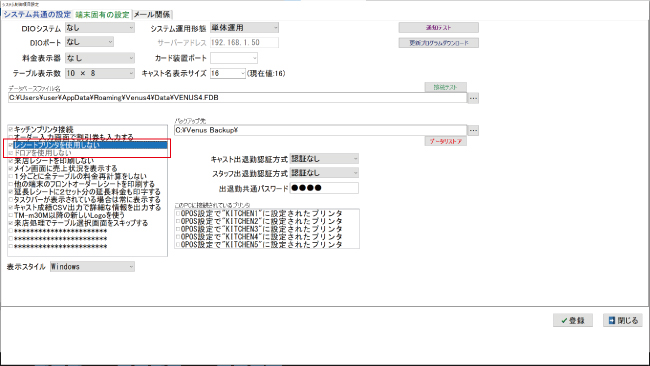Click the このPCに接続されているプリンタ label
This screenshot has width=650, height=366.
213,205
